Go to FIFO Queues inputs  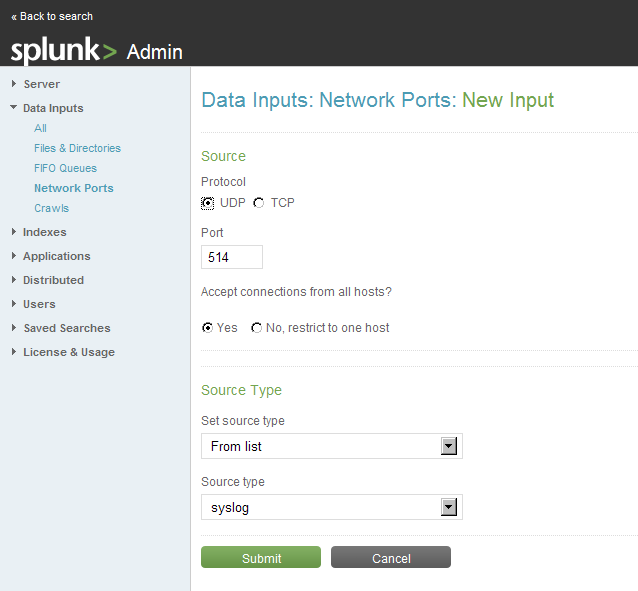point(66,168)
